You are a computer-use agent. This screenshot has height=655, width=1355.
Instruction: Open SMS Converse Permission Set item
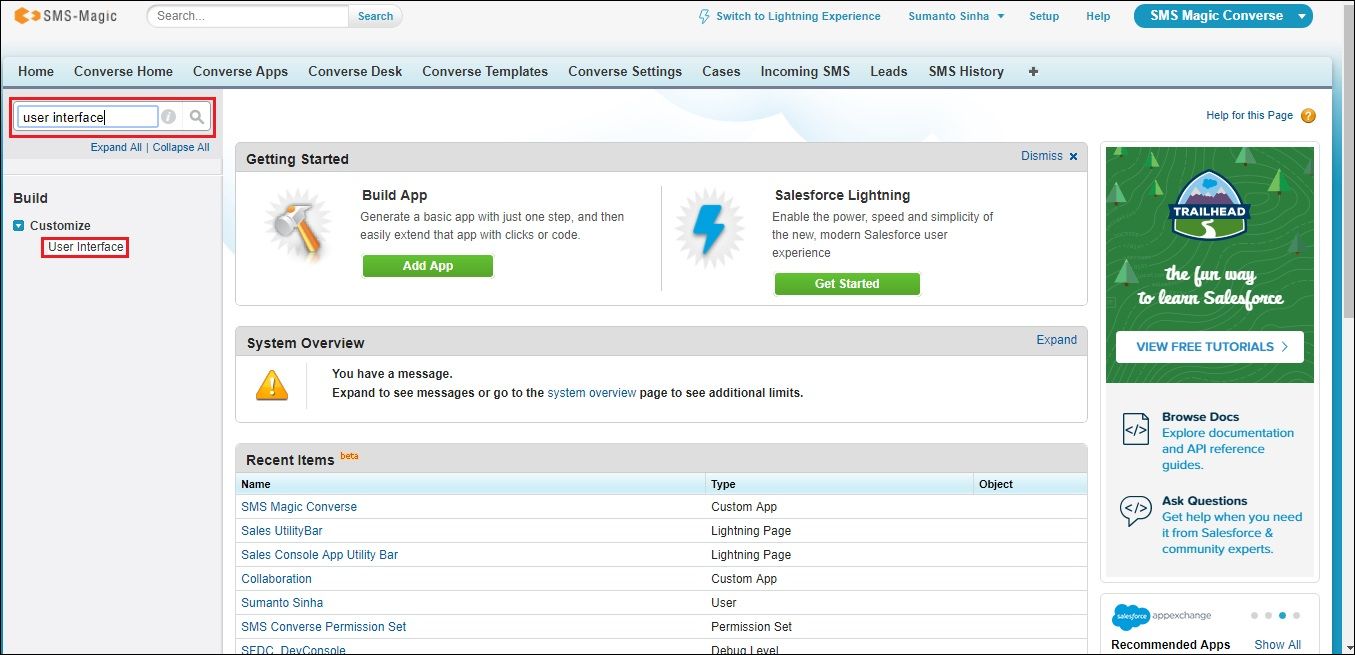pos(324,627)
